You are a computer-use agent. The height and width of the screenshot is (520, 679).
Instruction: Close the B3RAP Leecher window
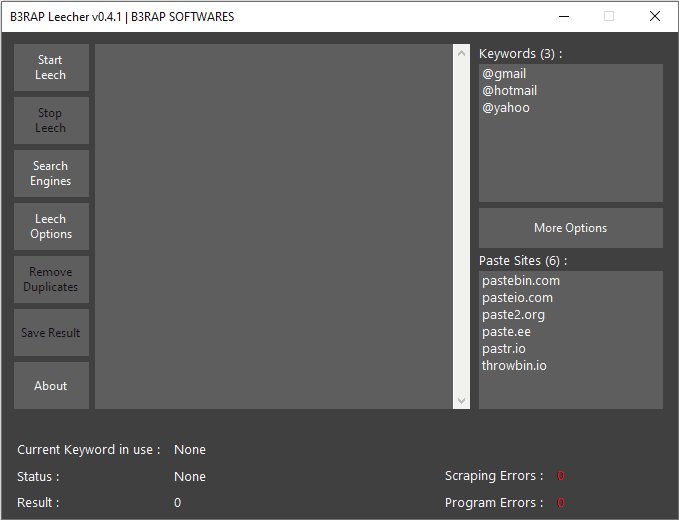coord(655,16)
